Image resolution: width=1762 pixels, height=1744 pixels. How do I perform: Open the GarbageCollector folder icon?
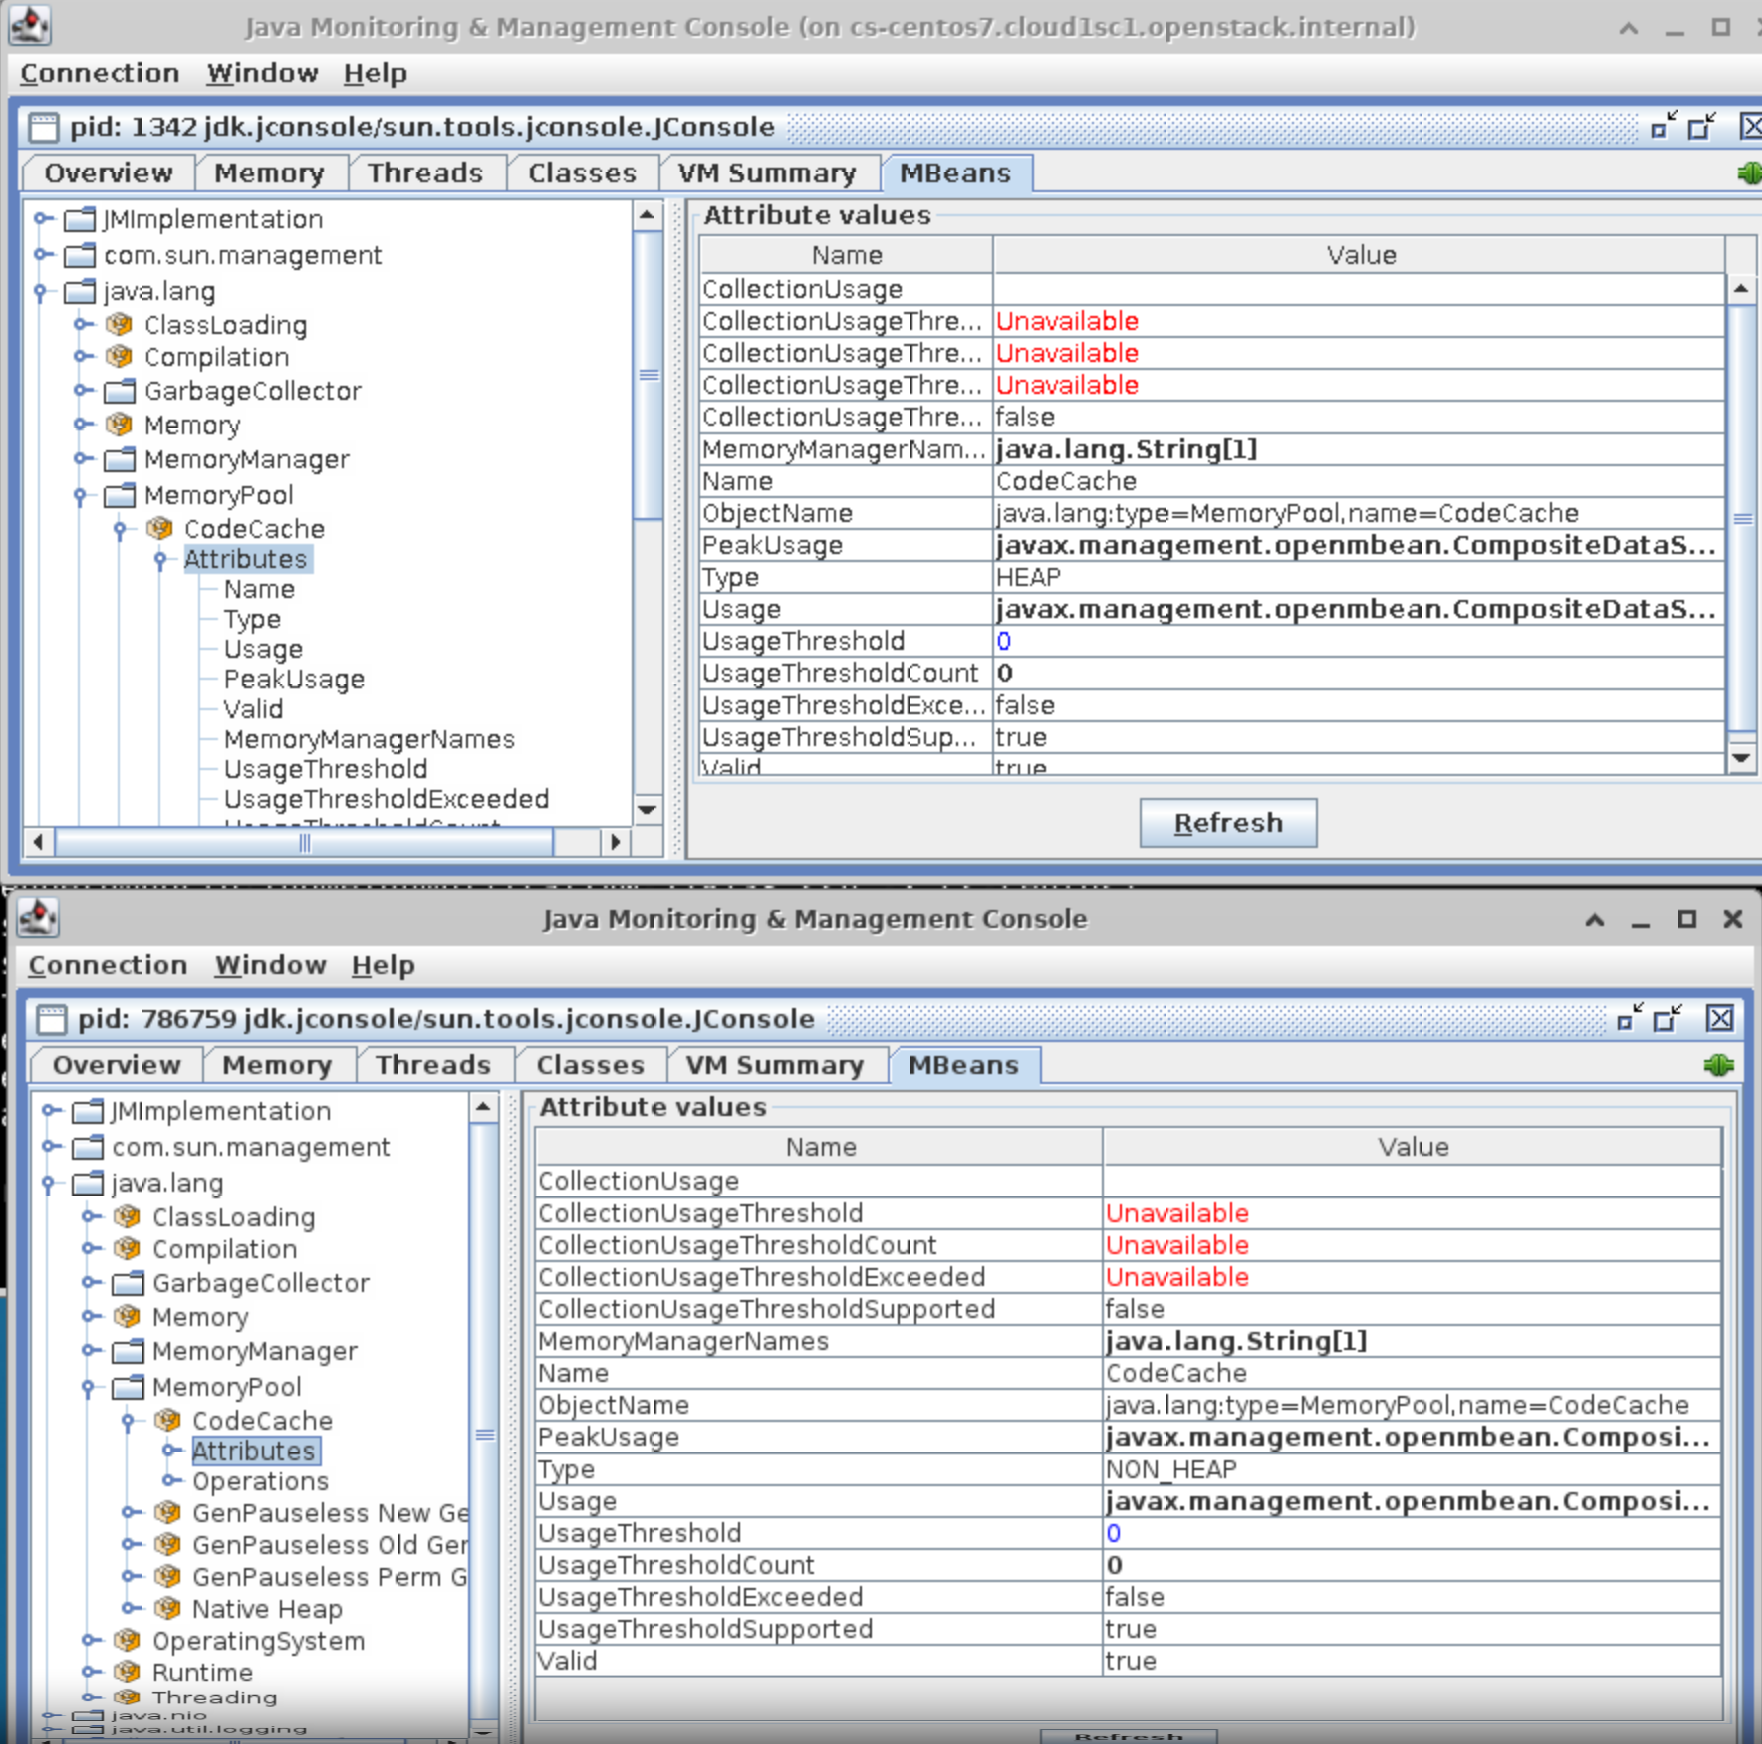point(119,391)
